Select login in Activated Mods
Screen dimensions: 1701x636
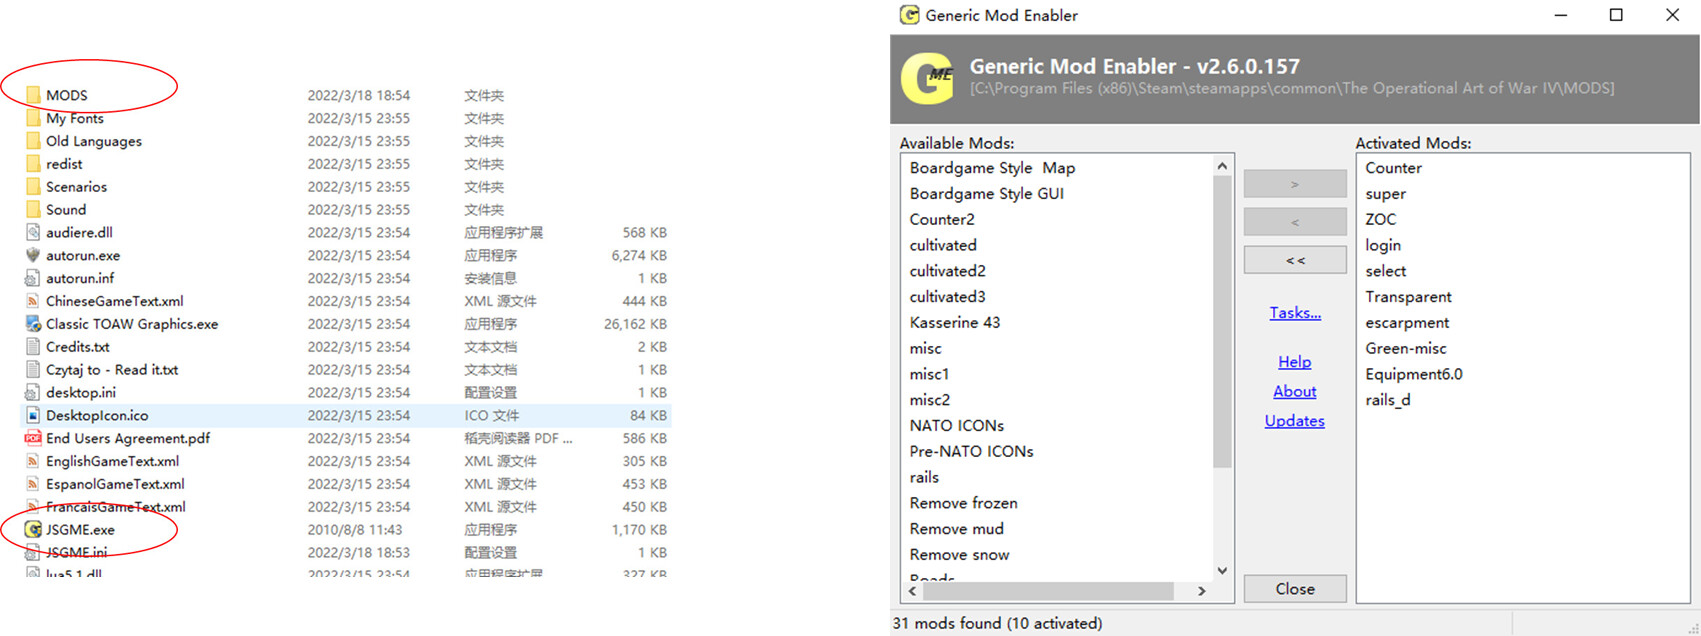1383,246
